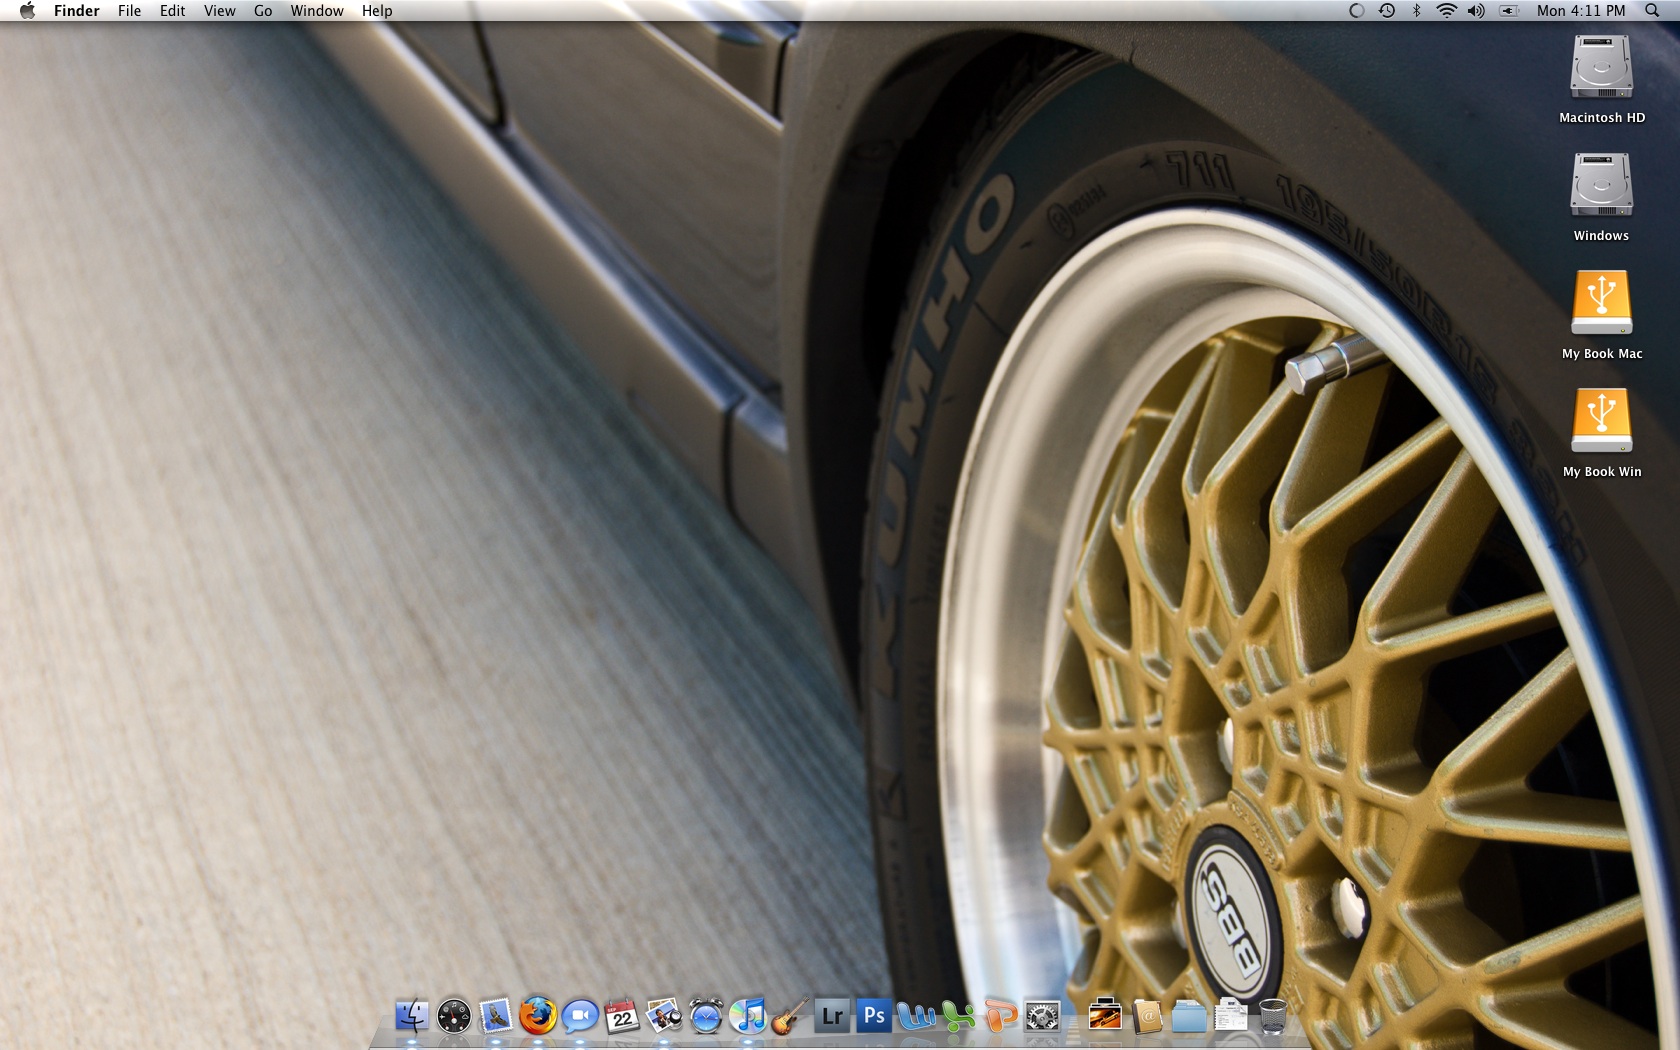The image size is (1680, 1050).
Task: Launch GarageBand guitar icon
Action: [x=790, y=1016]
